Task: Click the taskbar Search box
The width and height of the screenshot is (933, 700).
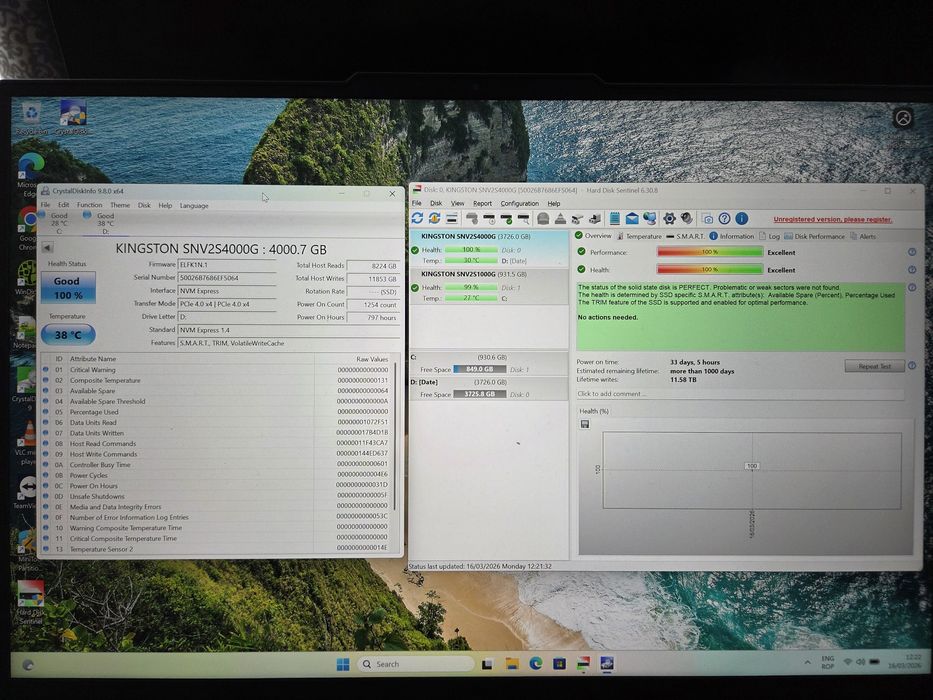Action: pos(415,664)
